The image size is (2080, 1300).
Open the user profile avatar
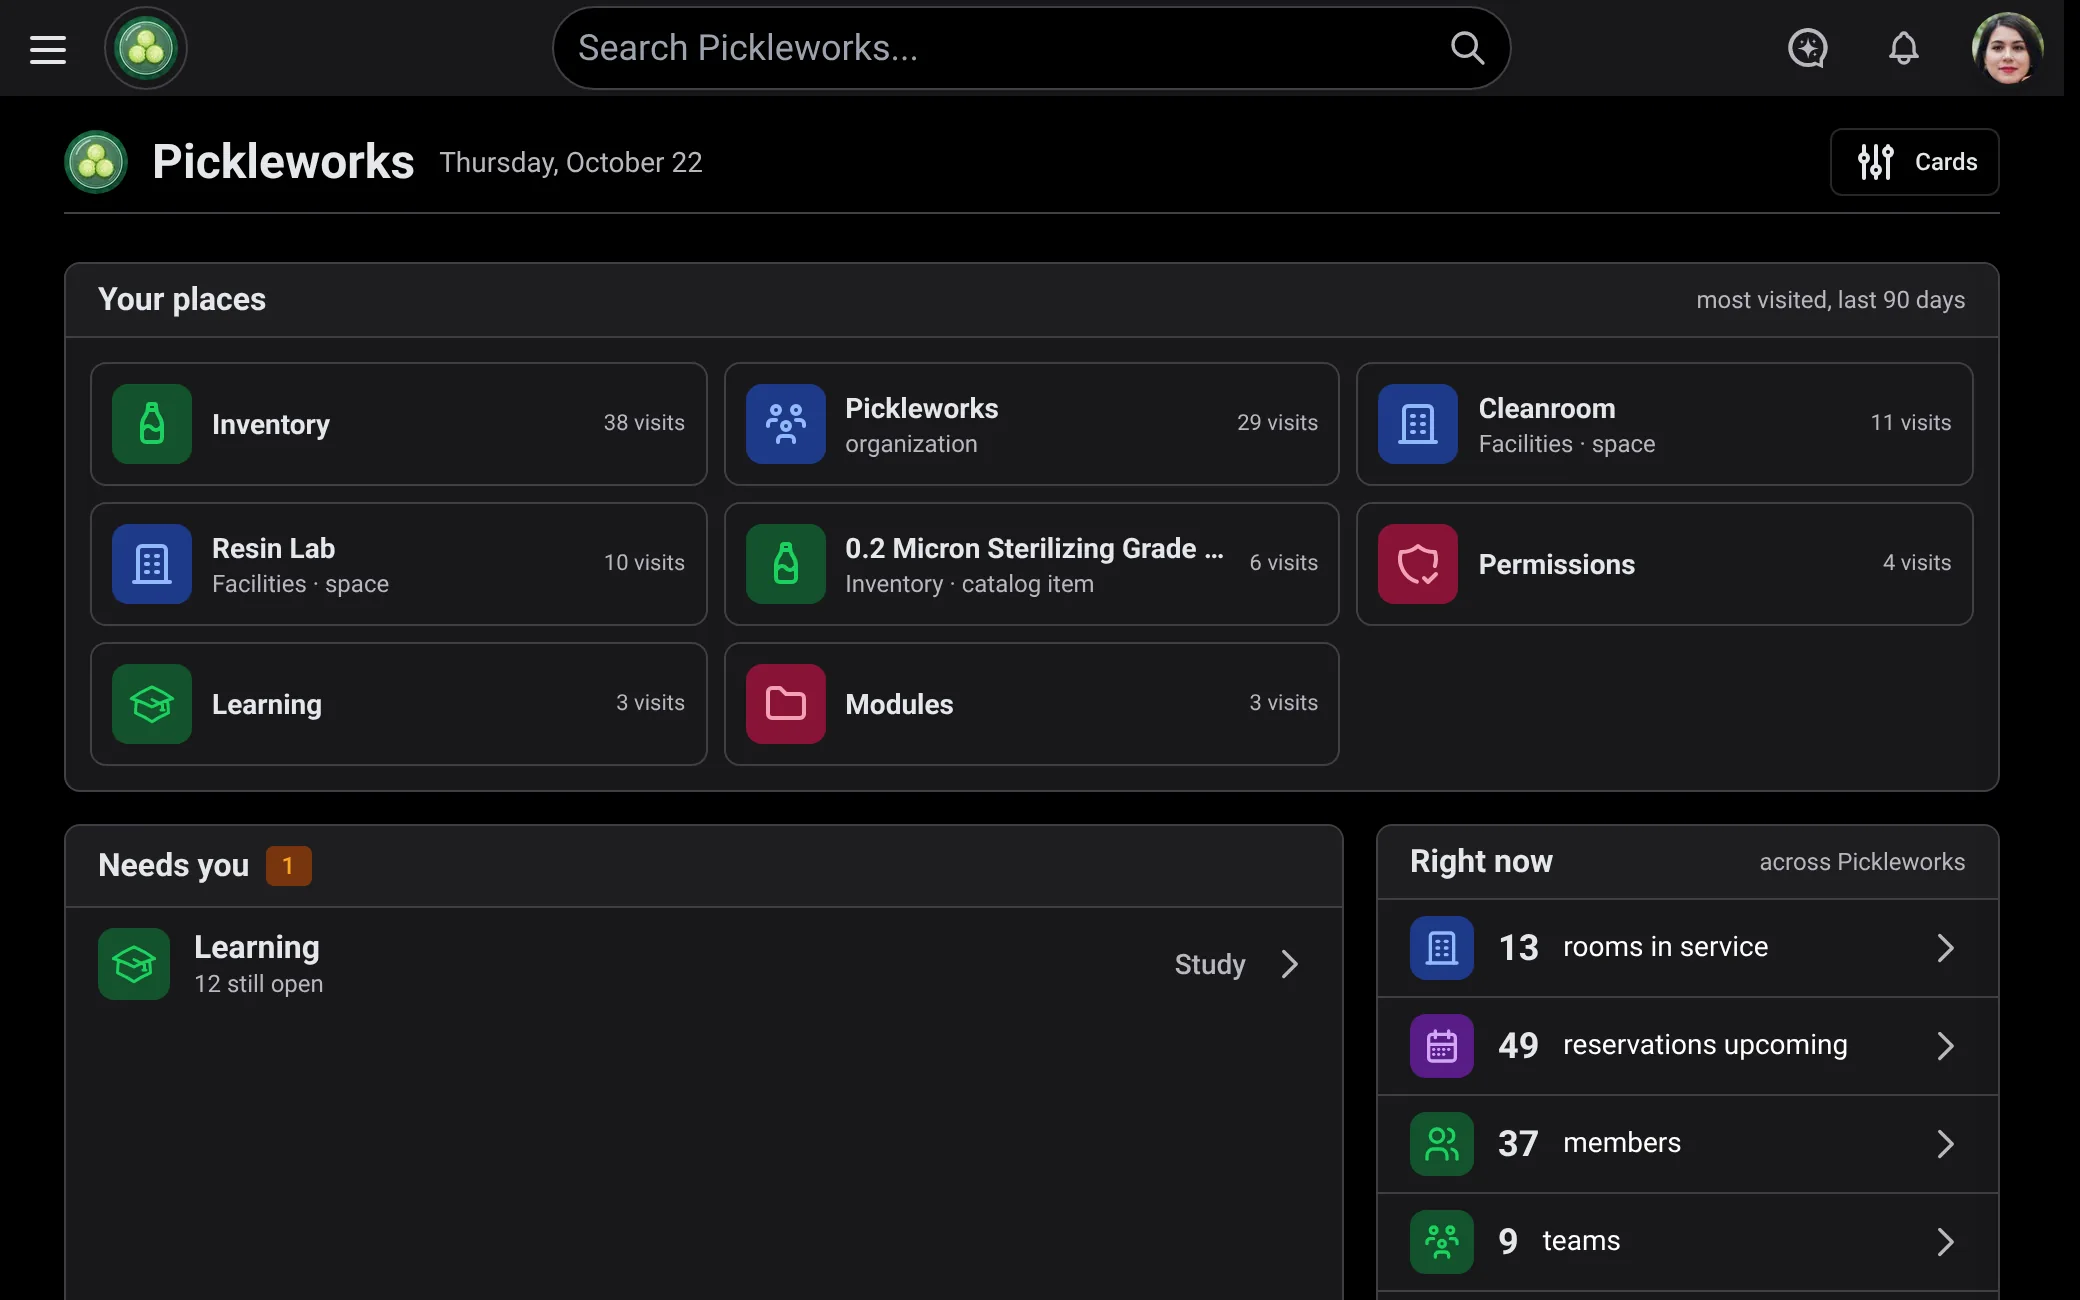click(2006, 48)
